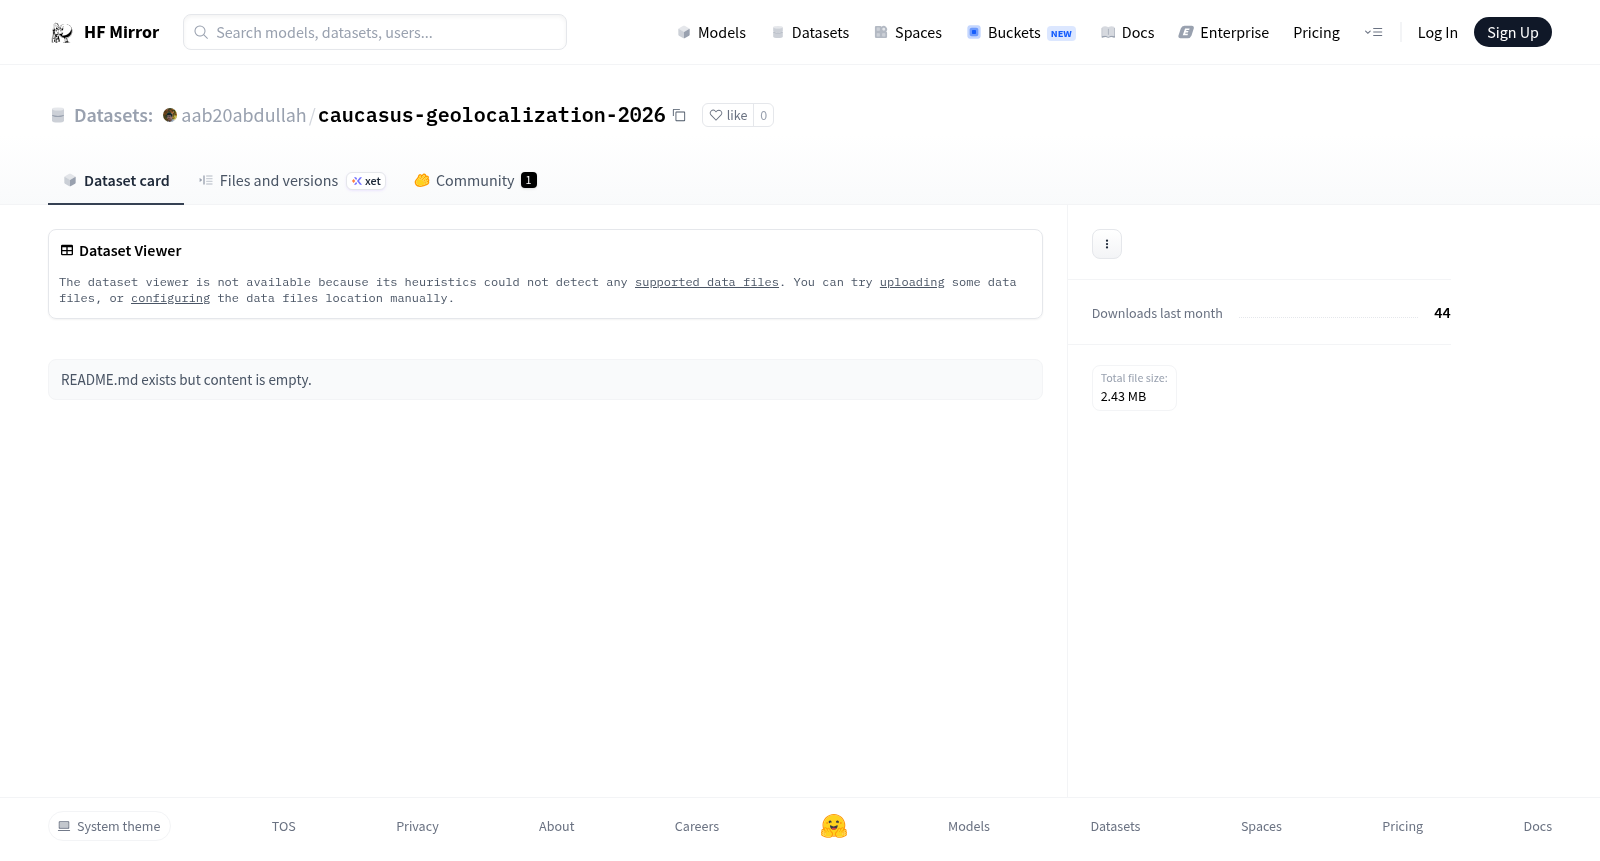Open the configuring link

coord(171,298)
